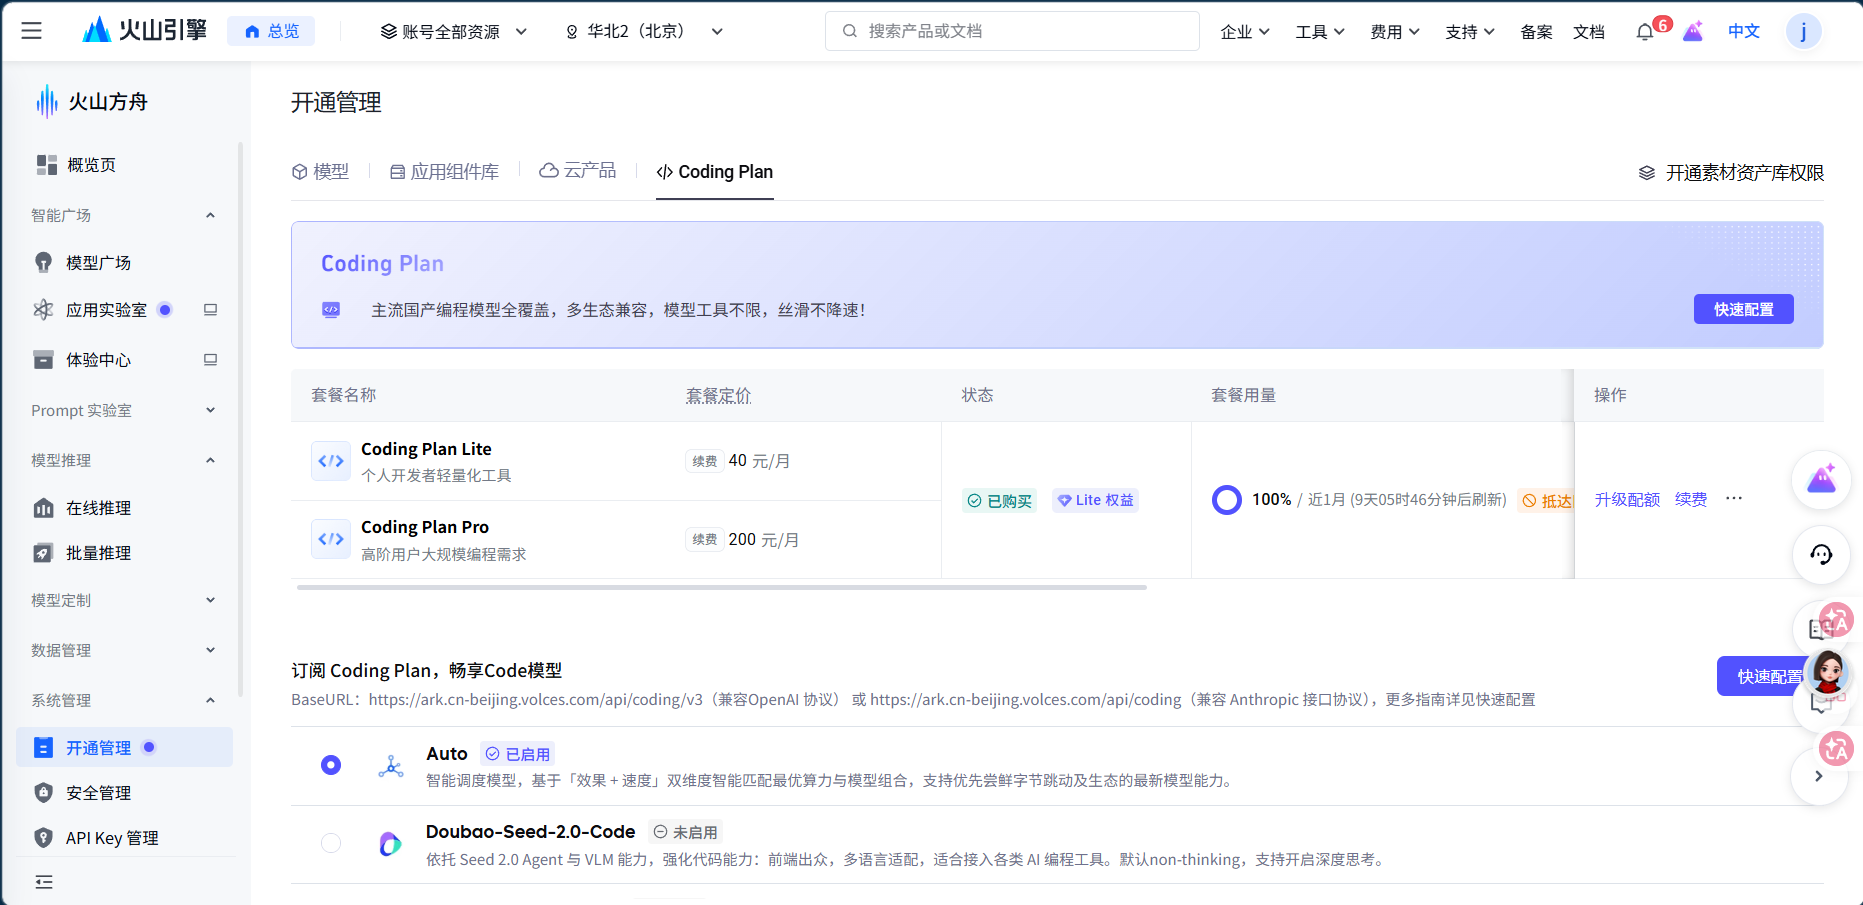The width and height of the screenshot is (1863, 905).
Task: Focus the 搜索产品或文档 search field
Action: coord(1012,31)
